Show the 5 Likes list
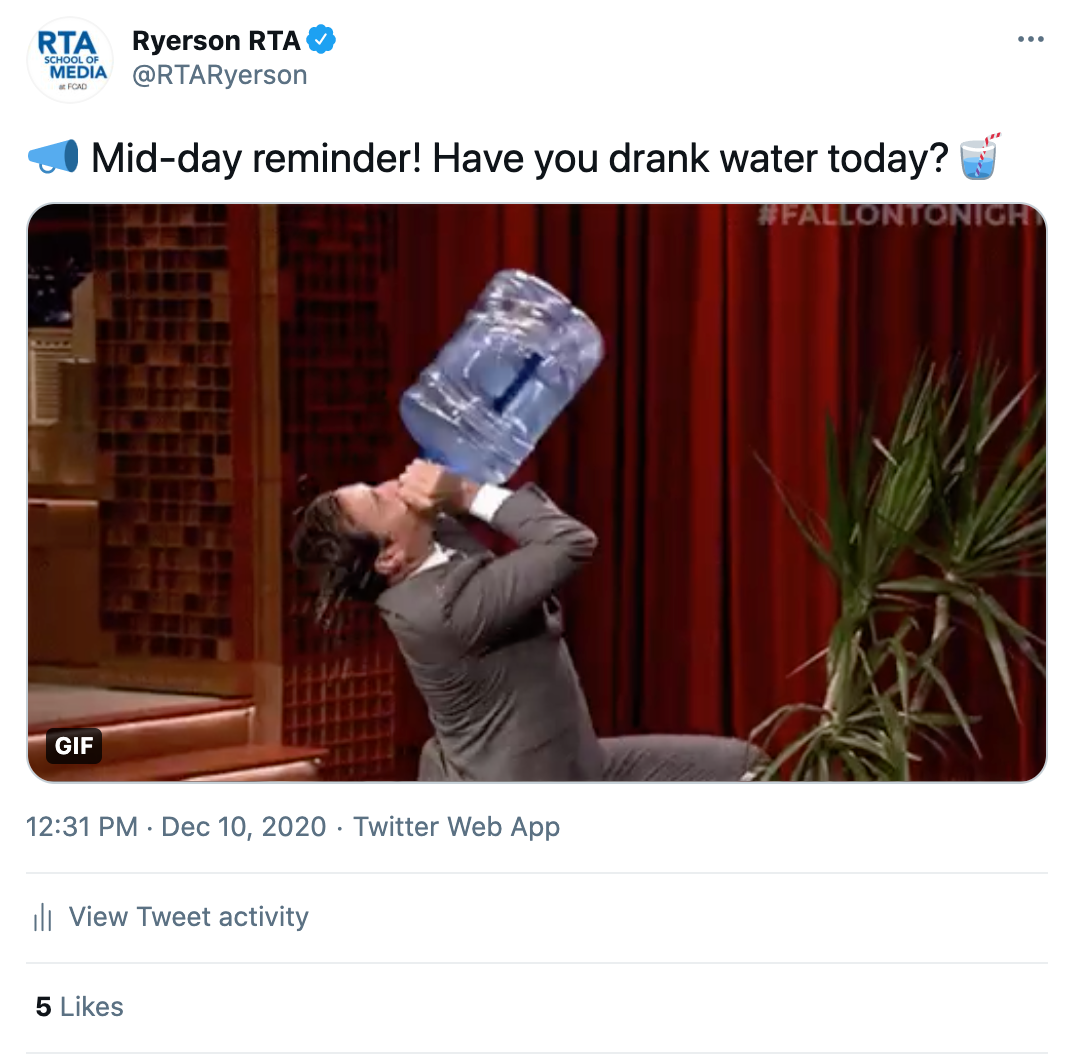Image resolution: width=1068 pixels, height=1058 pixels. tap(80, 1006)
